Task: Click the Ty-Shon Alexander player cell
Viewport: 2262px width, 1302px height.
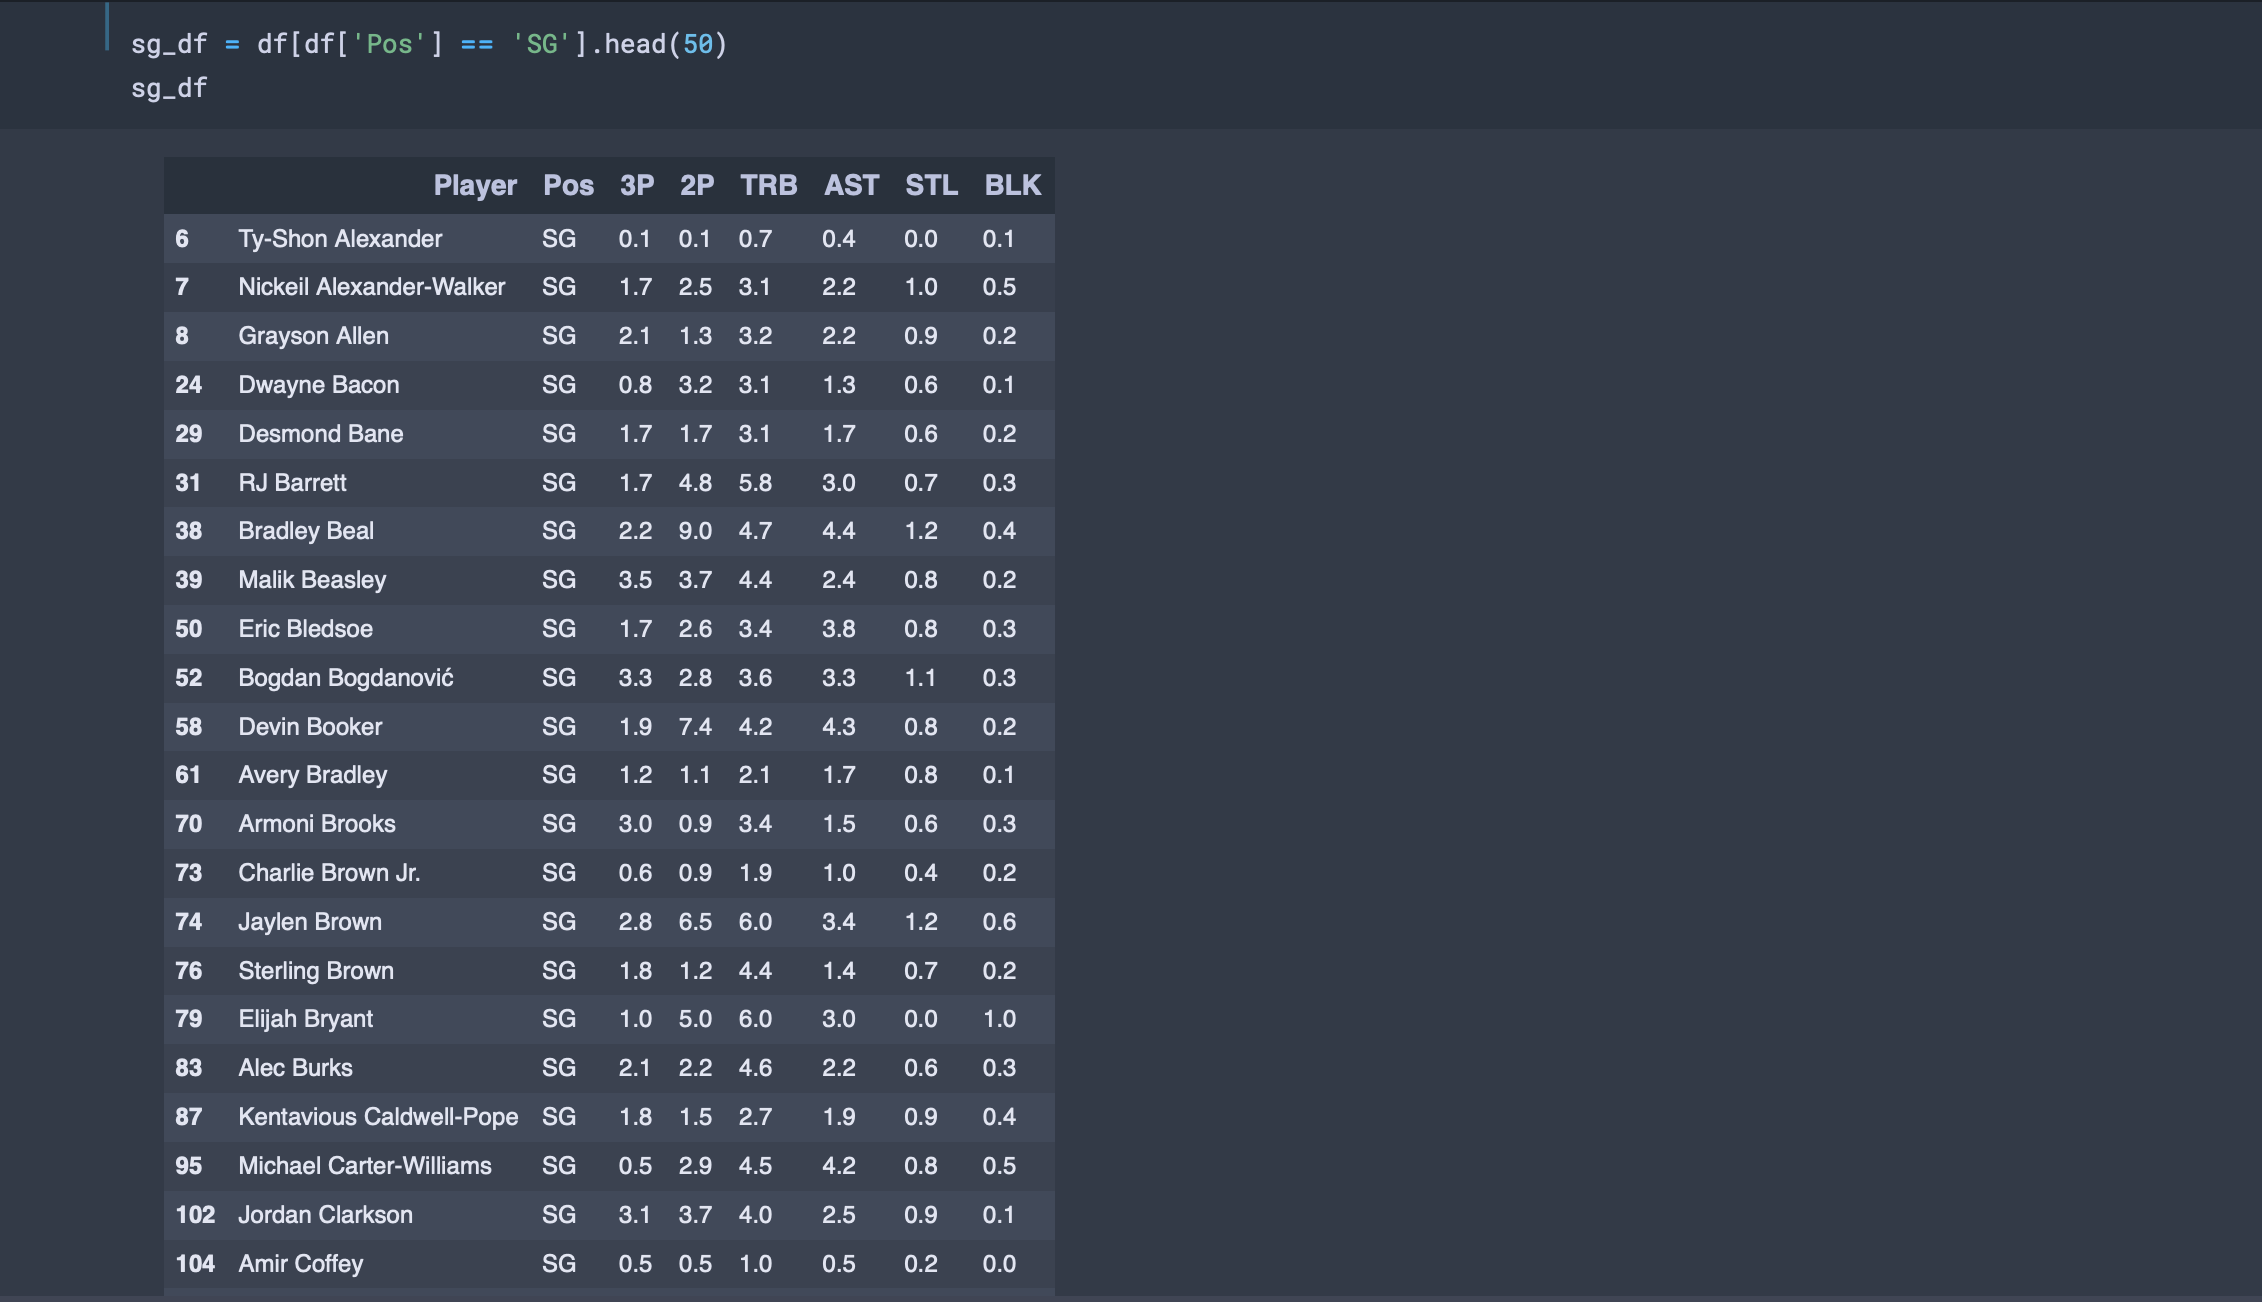Action: tap(340, 239)
